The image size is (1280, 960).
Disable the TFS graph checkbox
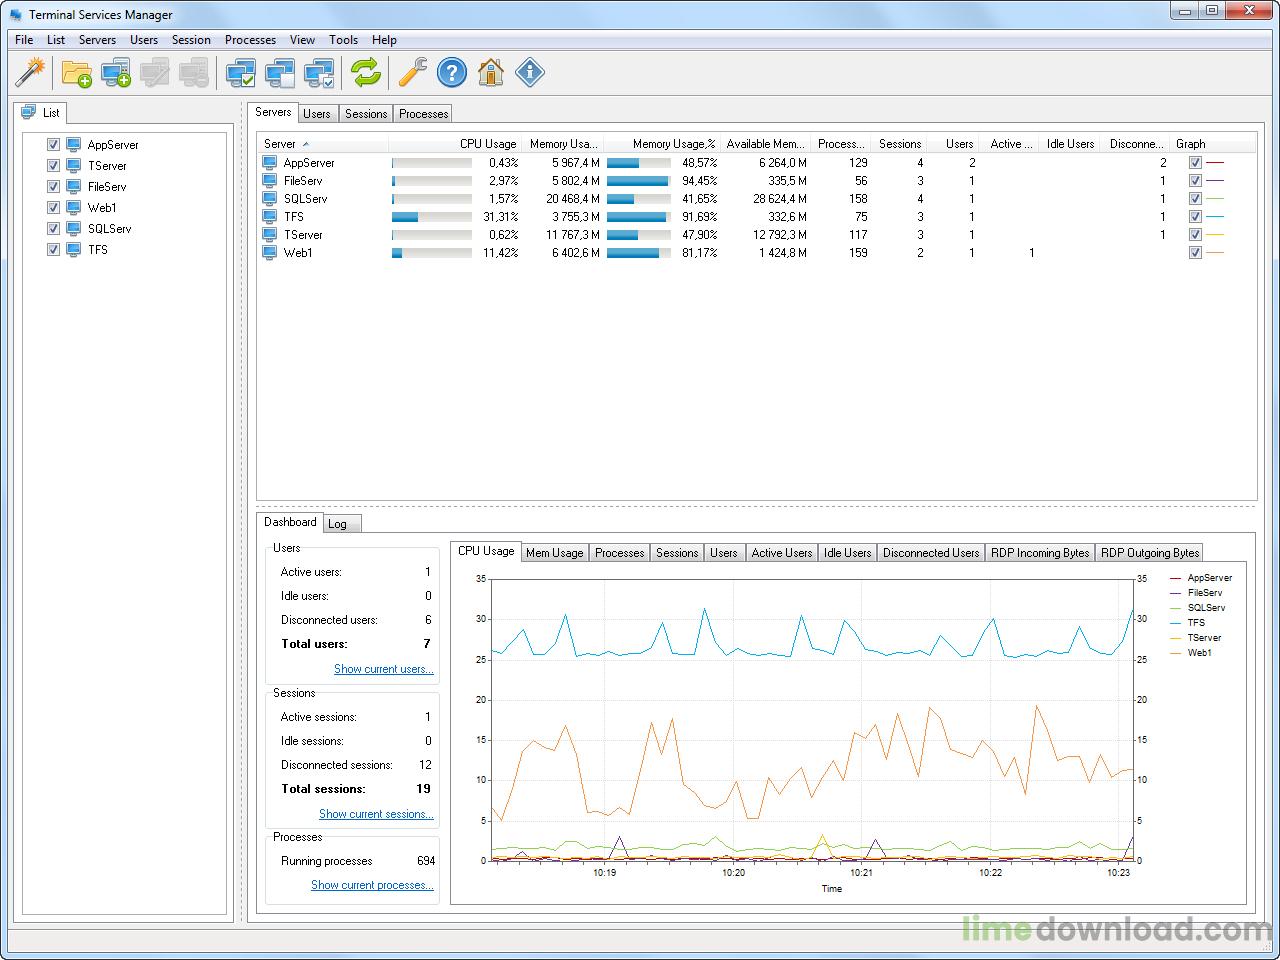(1195, 217)
